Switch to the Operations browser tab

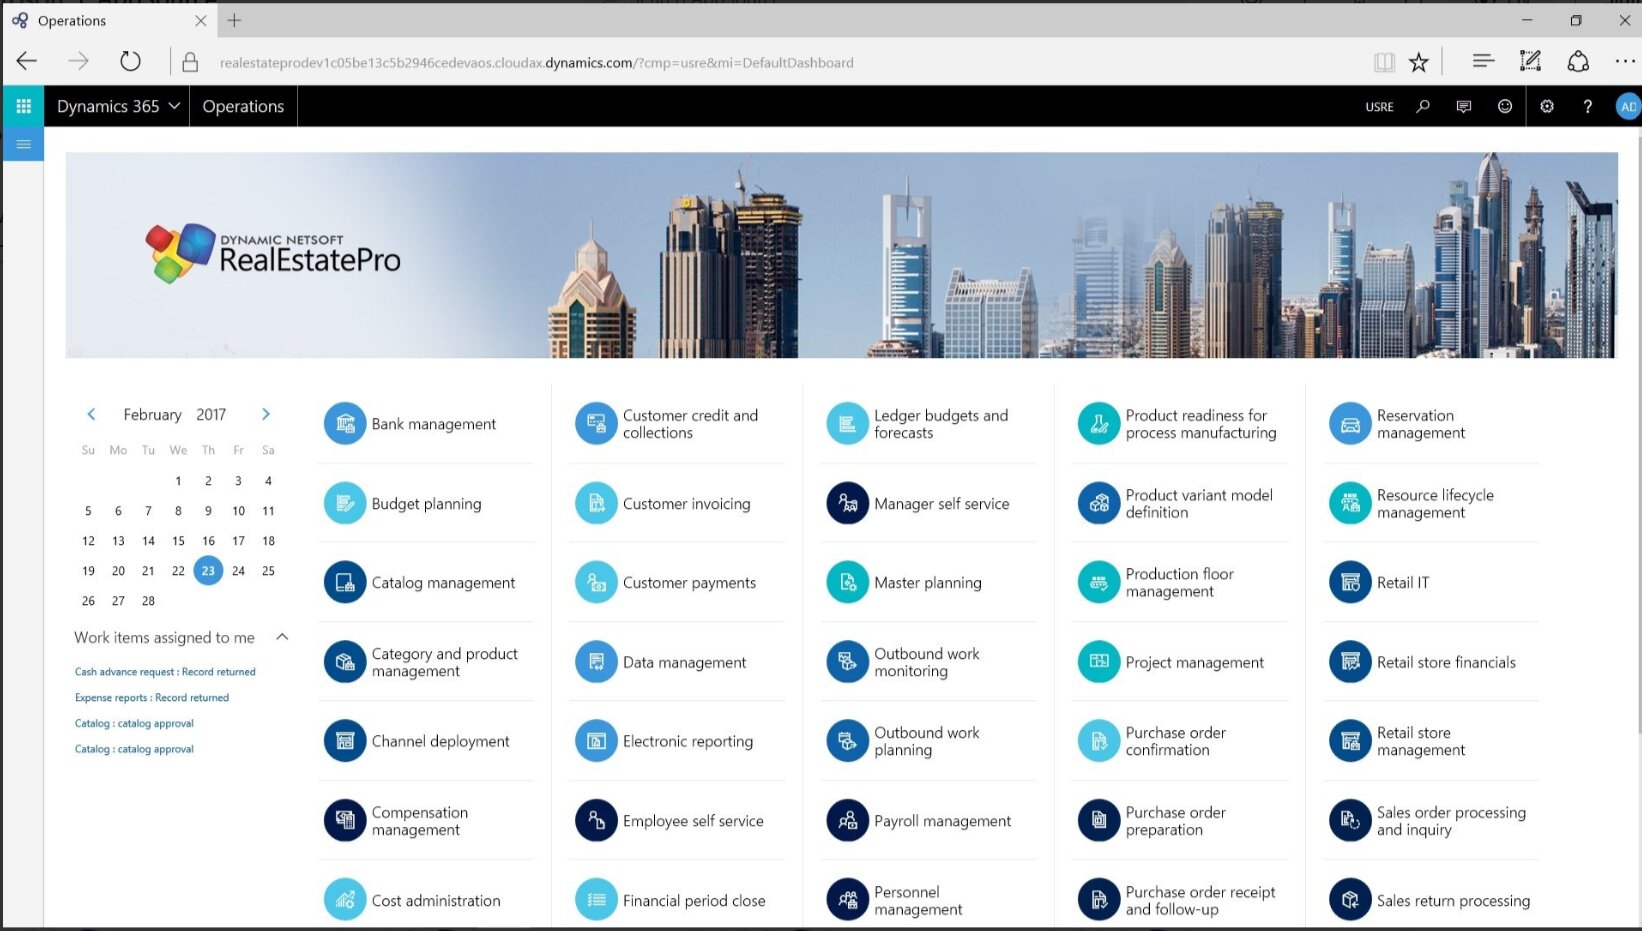(100, 21)
